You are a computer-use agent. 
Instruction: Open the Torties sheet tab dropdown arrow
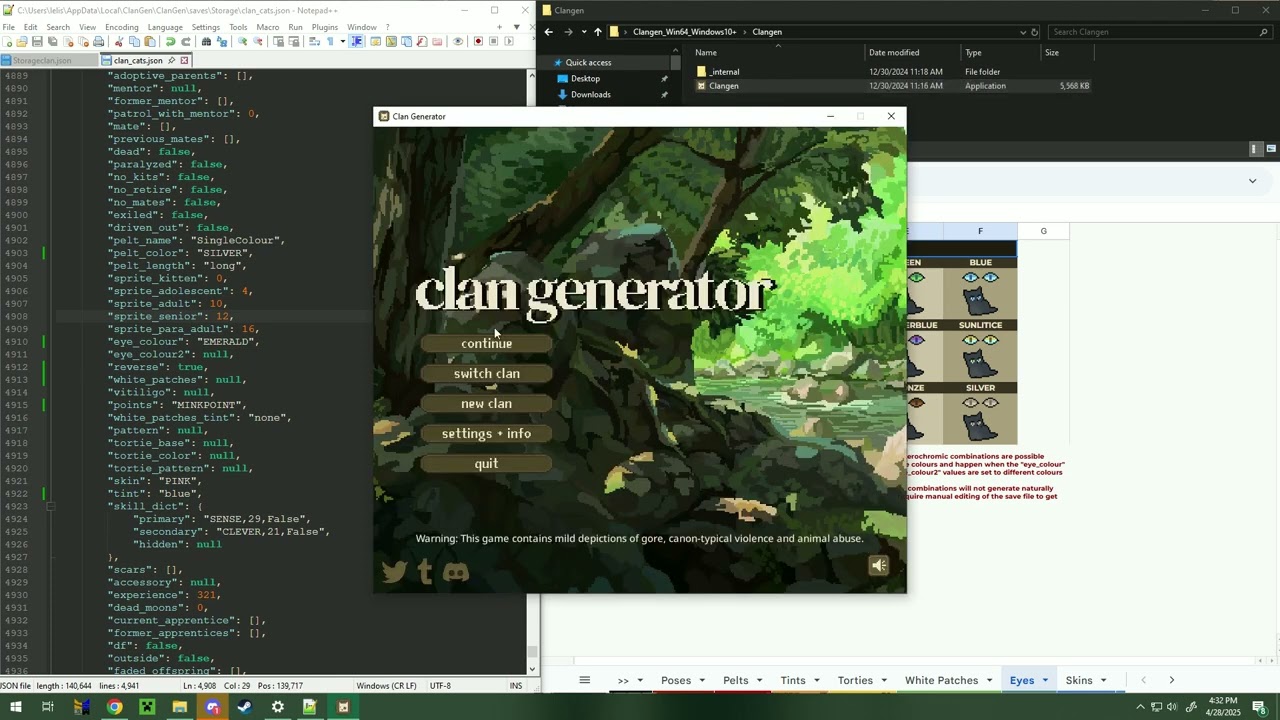click(x=885, y=680)
